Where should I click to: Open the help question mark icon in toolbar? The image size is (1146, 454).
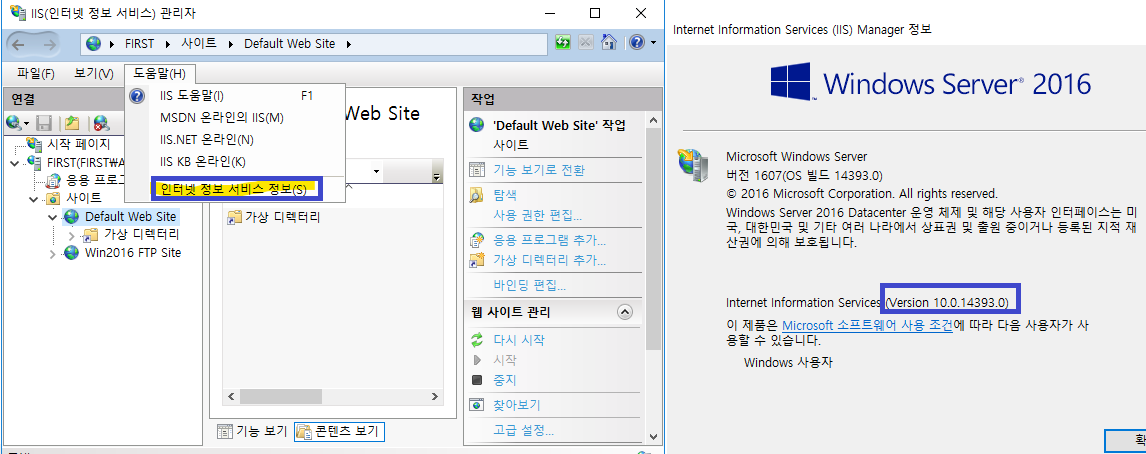[637, 42]
